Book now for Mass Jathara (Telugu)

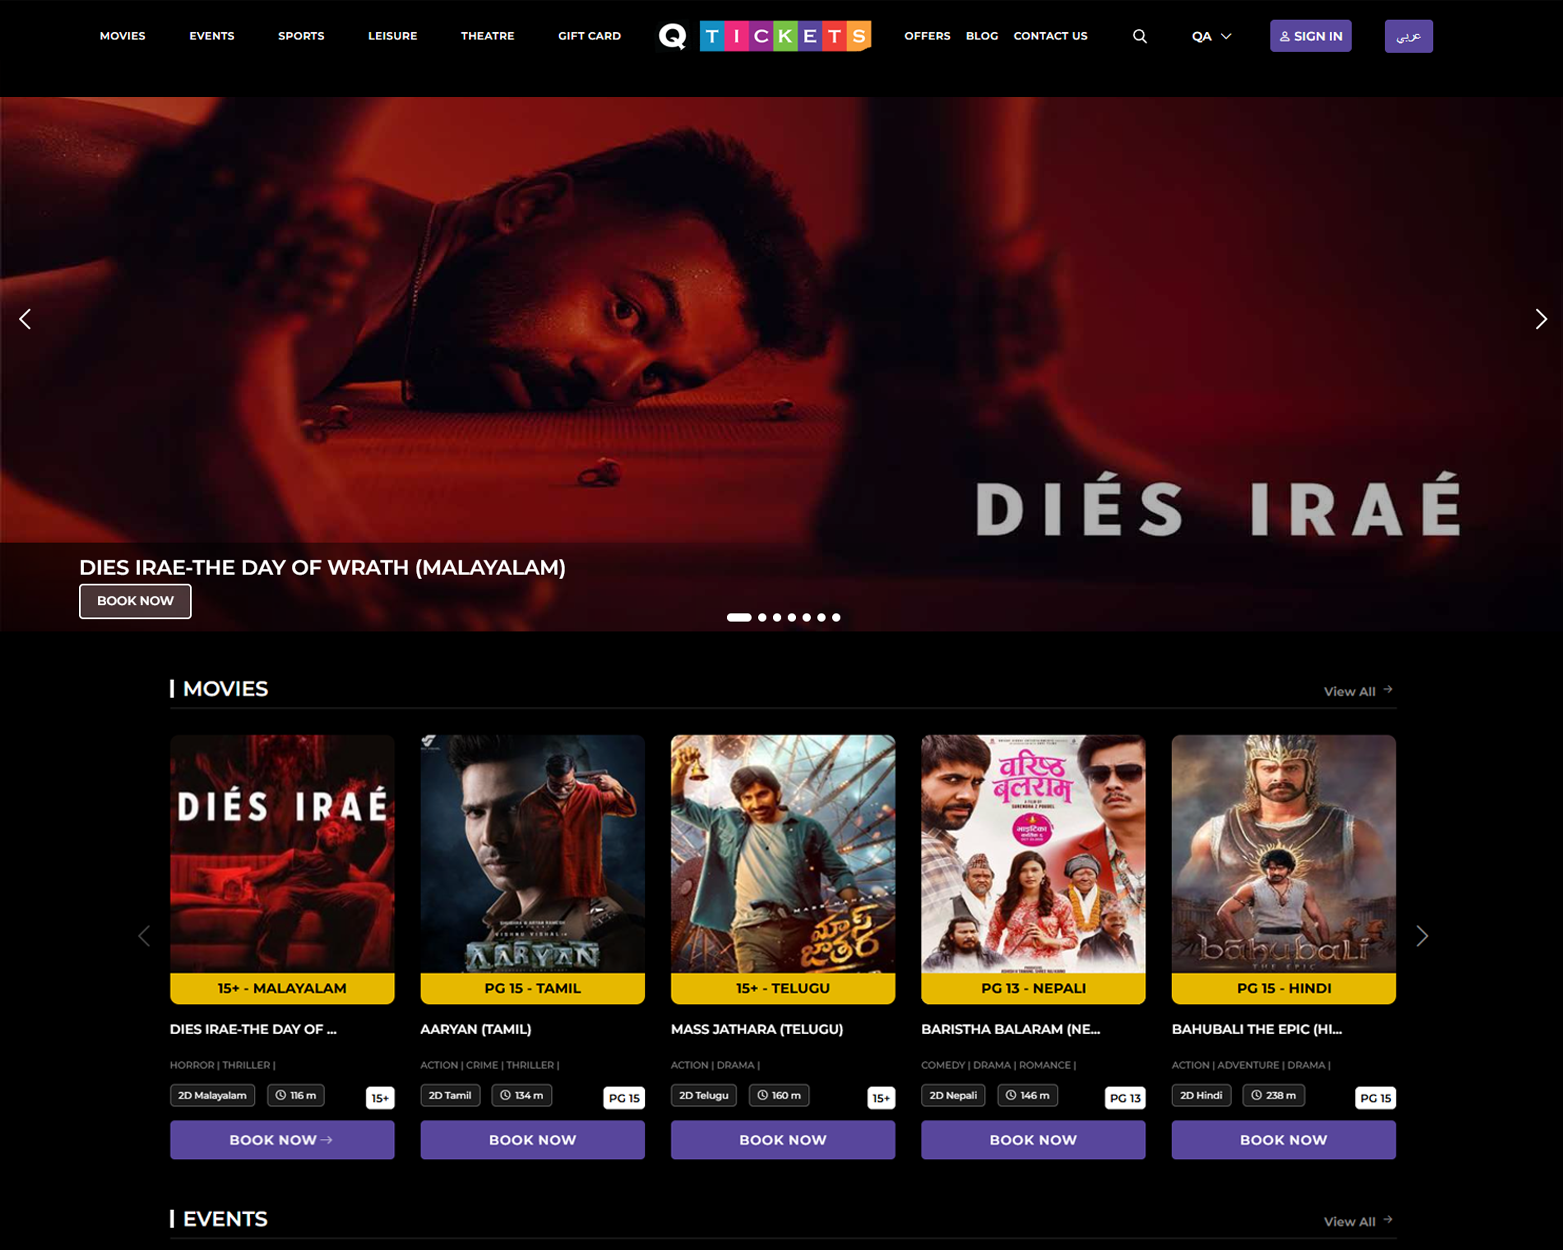(x=782, y=1139)
